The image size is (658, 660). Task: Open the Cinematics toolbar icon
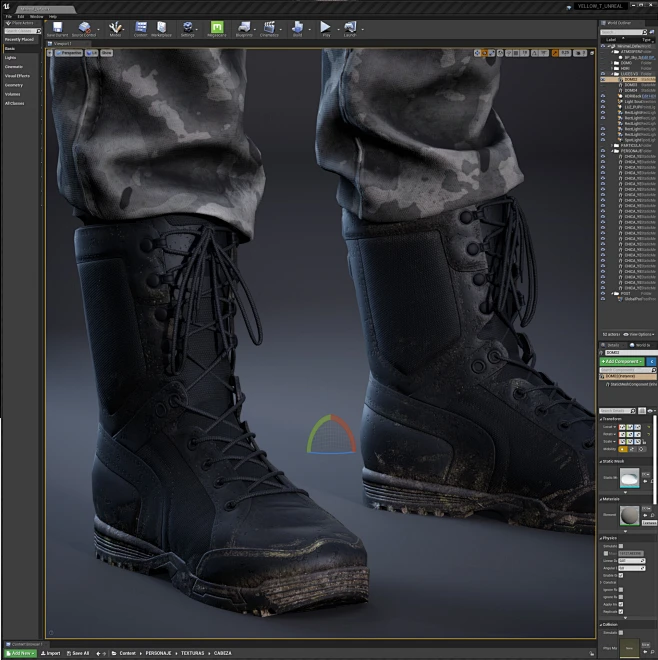[269, 29]
